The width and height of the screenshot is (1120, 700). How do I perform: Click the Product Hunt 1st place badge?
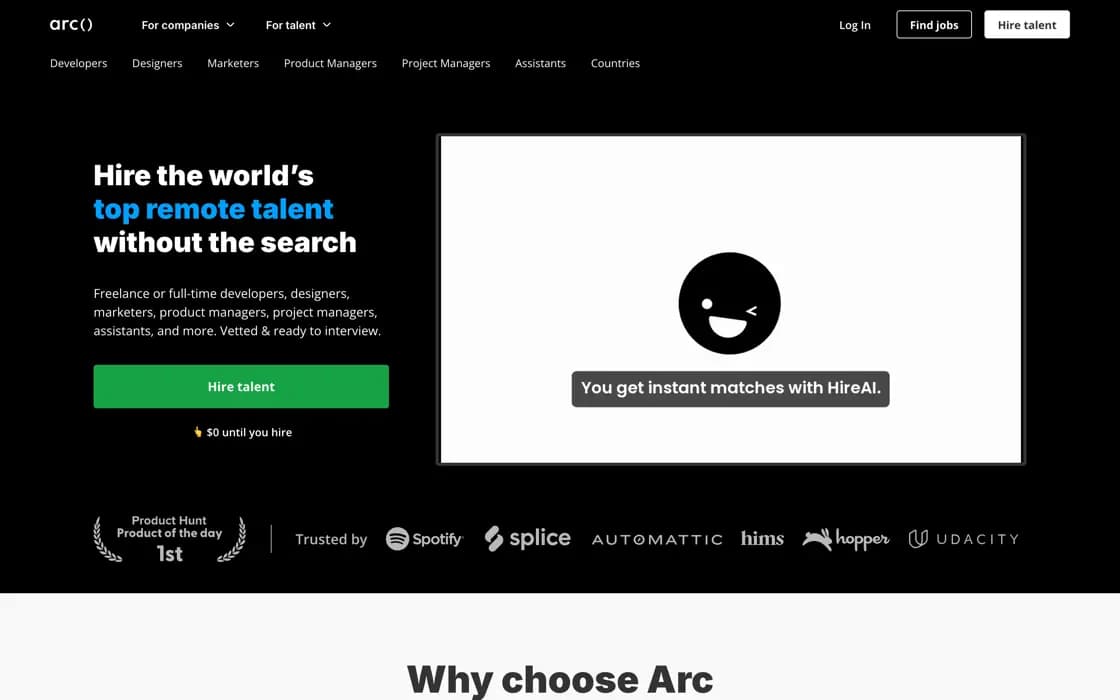click(169, 539)
